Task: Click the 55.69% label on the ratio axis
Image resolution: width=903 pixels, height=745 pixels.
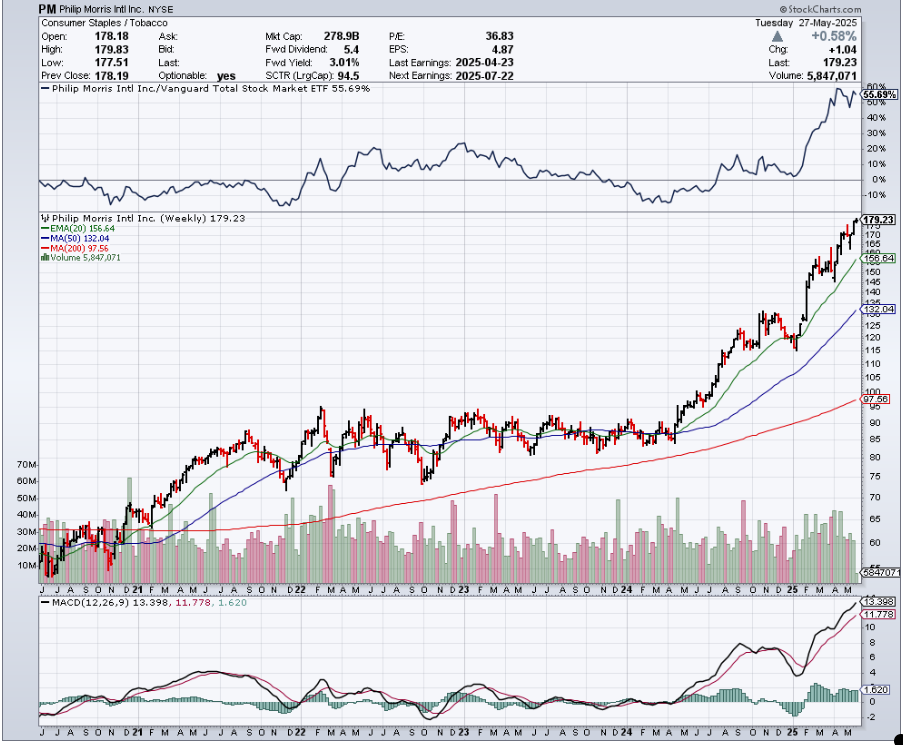Action: [x=879, y=94]
